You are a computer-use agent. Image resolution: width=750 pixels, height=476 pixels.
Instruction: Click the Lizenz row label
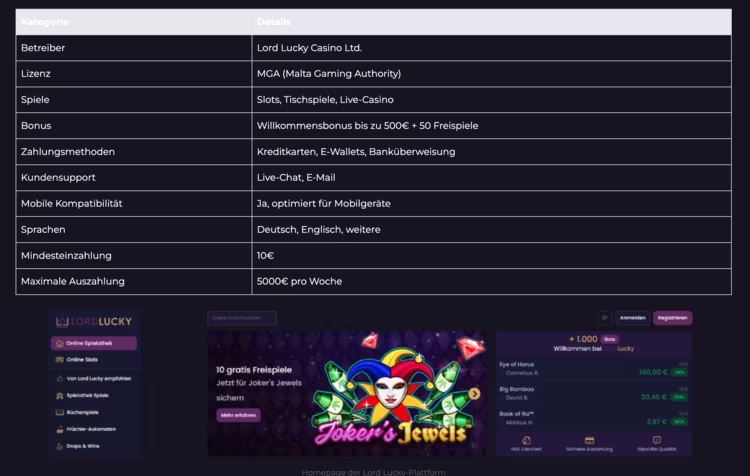[x=35, y=74]
